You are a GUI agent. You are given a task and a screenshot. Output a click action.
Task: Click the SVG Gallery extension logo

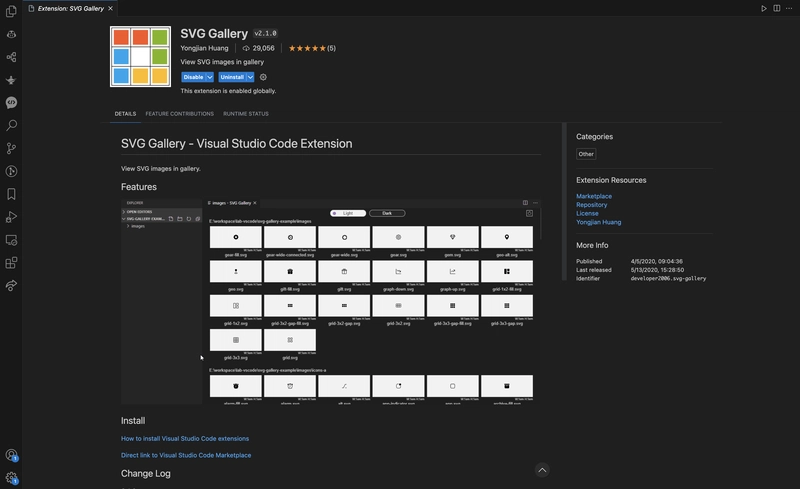[x=140, y=57]
